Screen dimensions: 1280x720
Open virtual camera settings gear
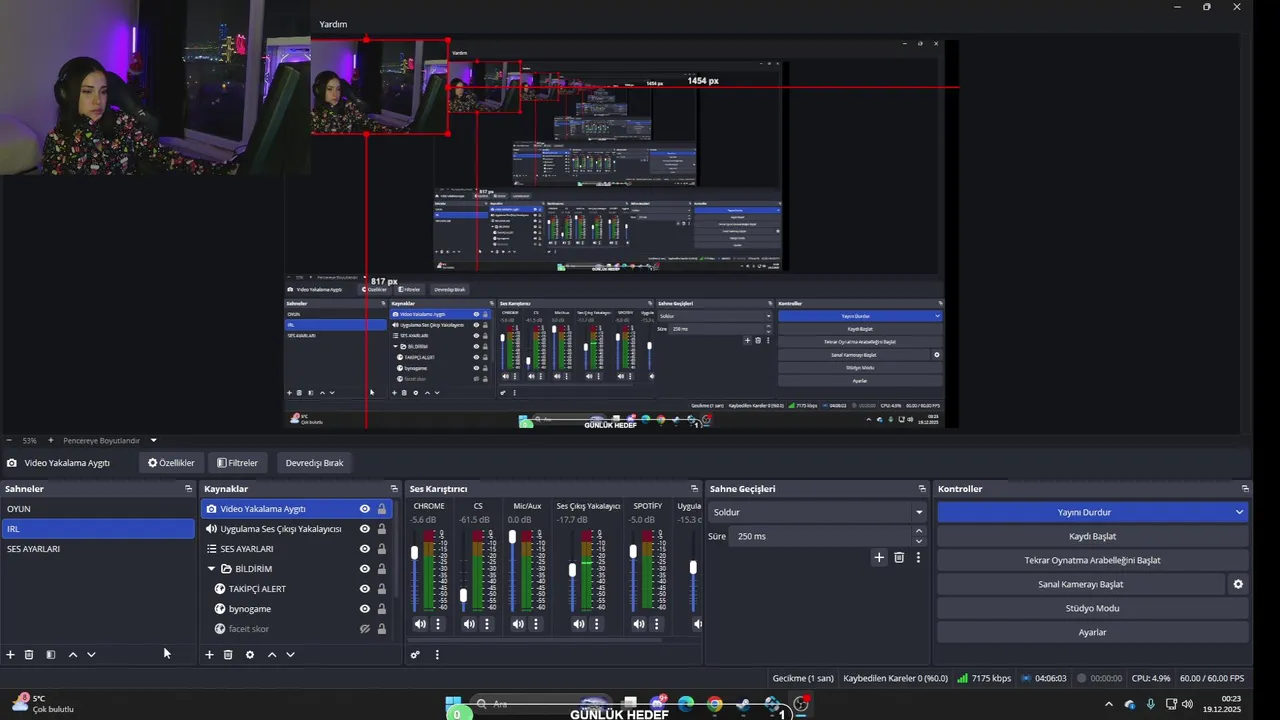pyautogui.click(x=1238, y=584)
